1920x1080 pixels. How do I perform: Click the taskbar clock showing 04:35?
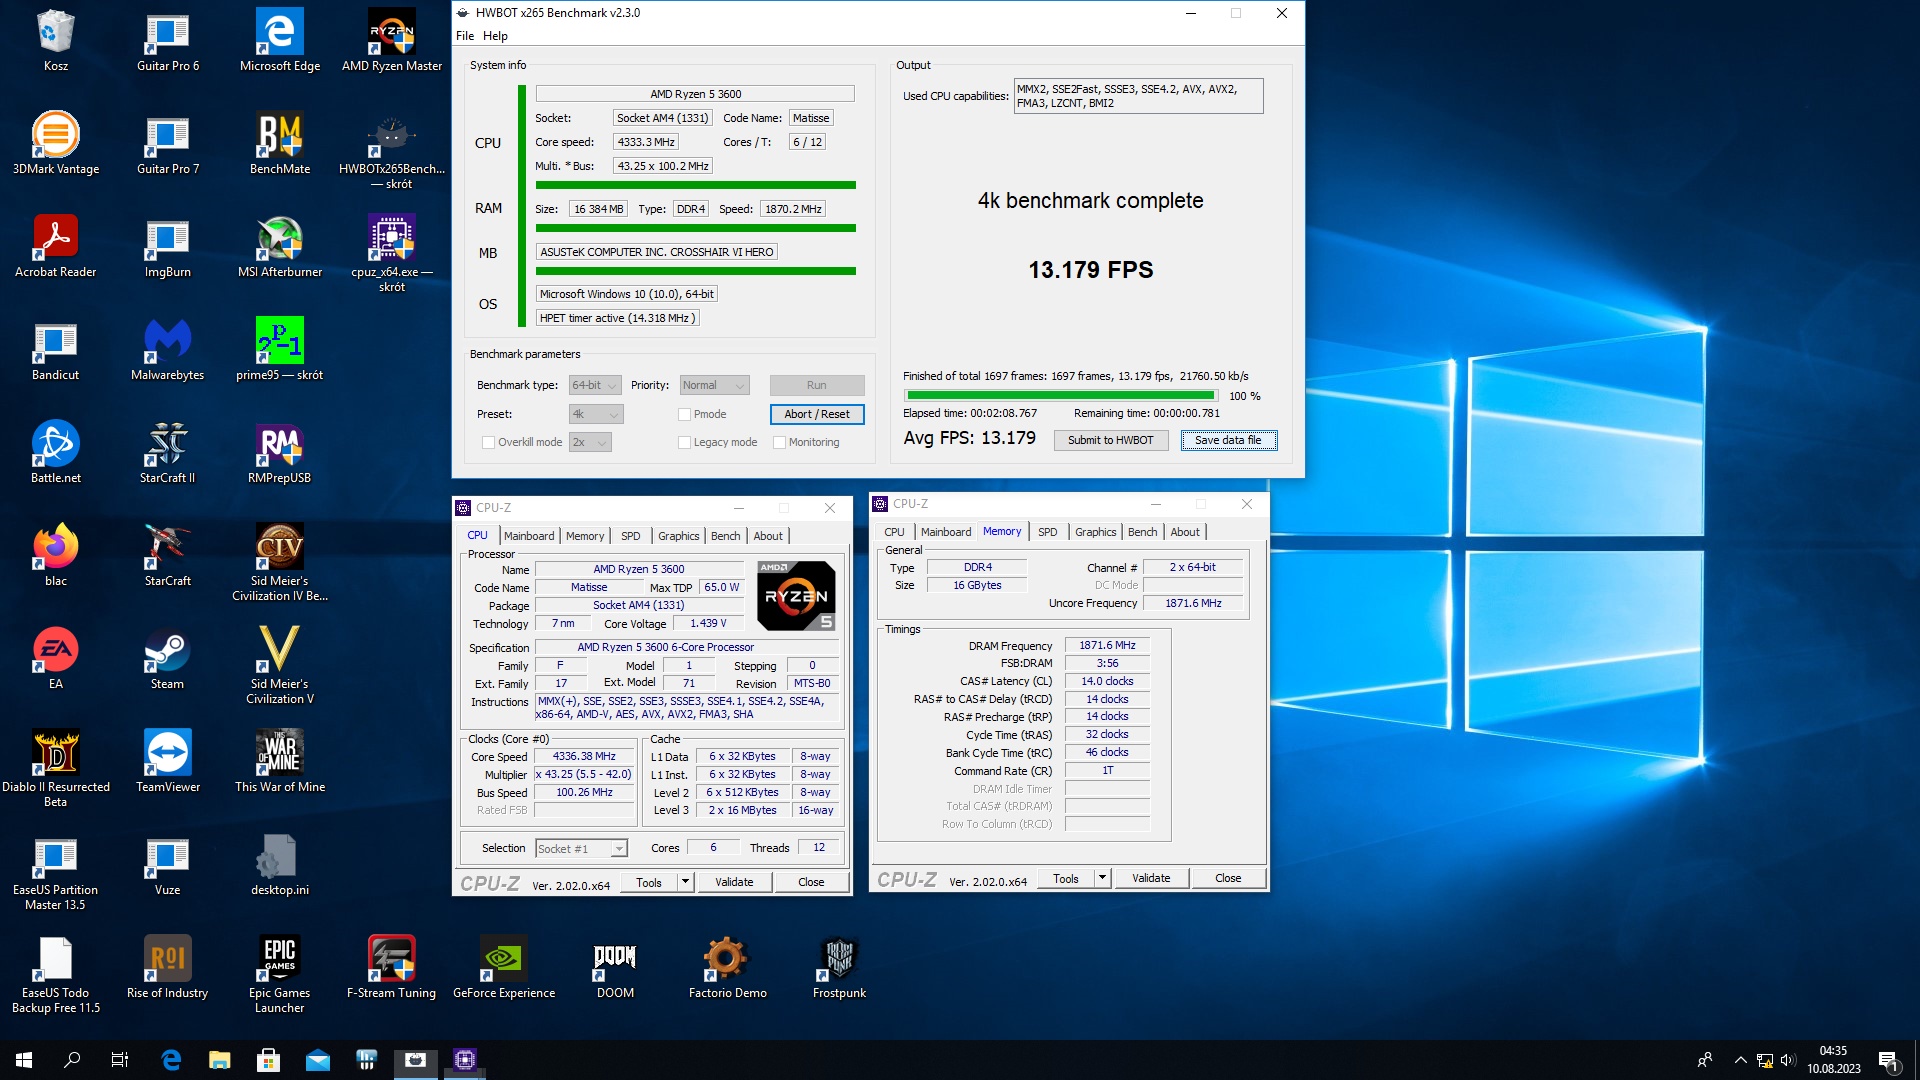(1833, 1059)
